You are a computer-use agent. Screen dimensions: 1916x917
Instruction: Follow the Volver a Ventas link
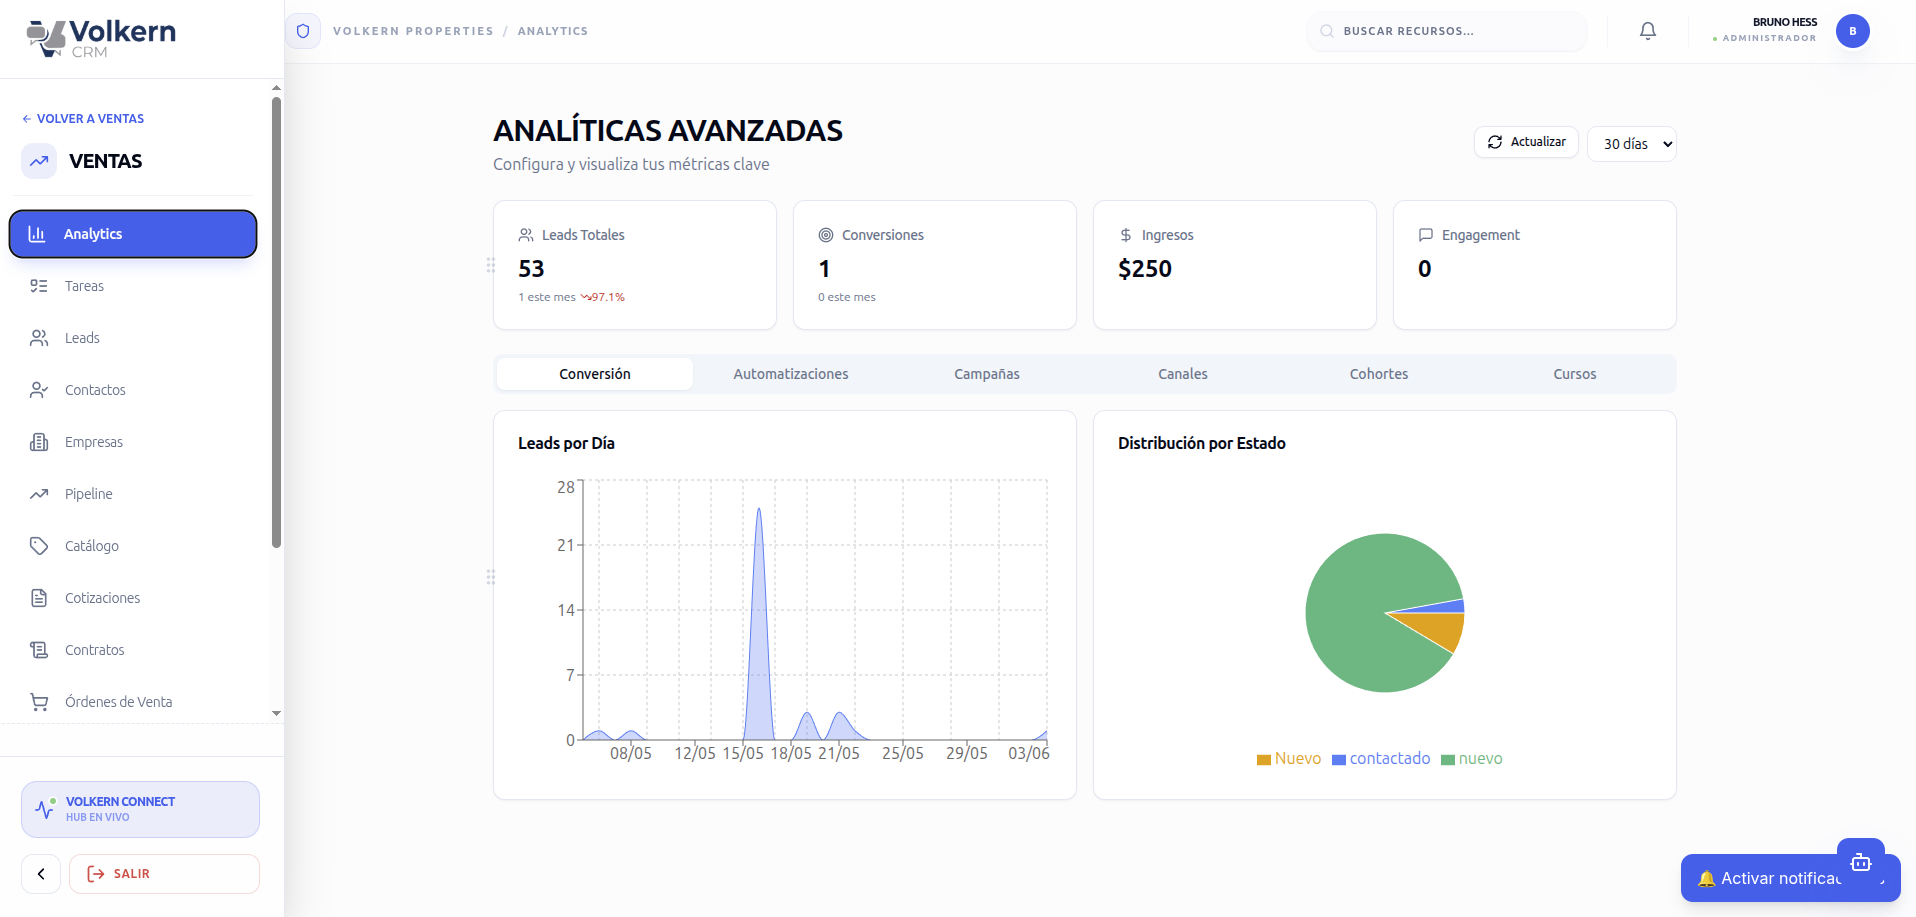coord(83,118)
